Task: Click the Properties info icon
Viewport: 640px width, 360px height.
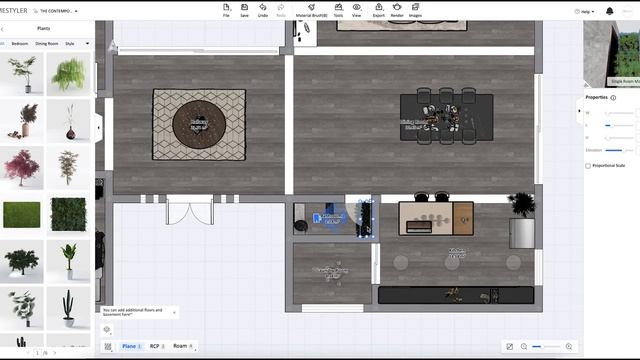Action: pos(613,98)
